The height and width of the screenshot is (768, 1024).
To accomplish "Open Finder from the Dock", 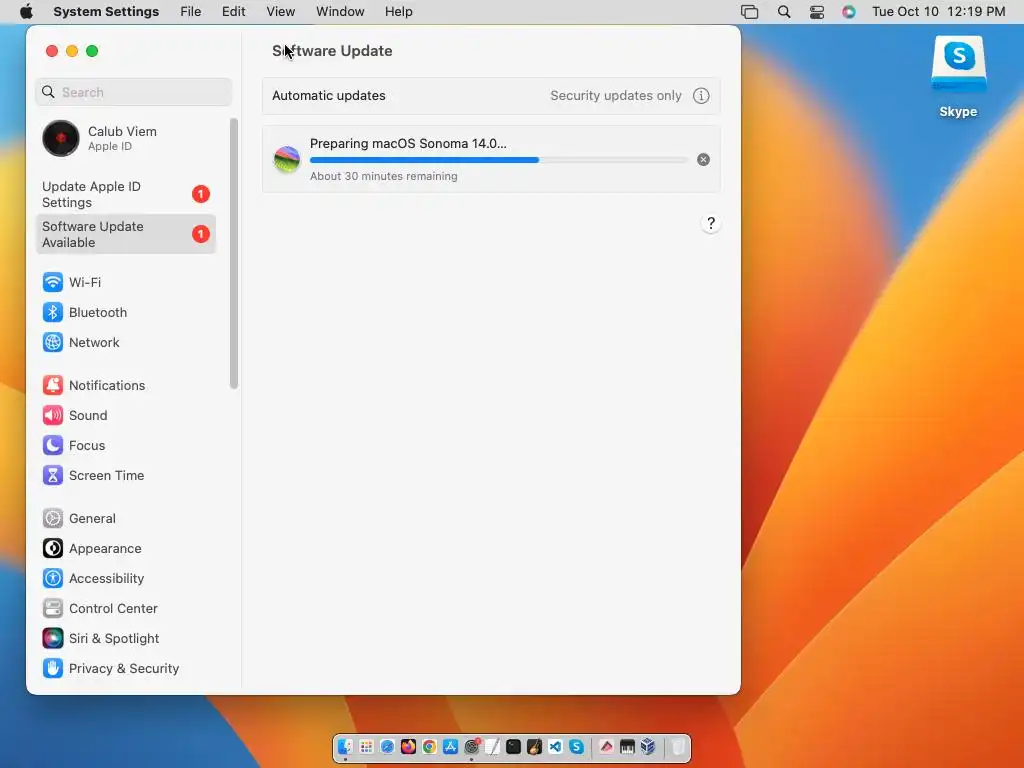I will tap(345, 746).
